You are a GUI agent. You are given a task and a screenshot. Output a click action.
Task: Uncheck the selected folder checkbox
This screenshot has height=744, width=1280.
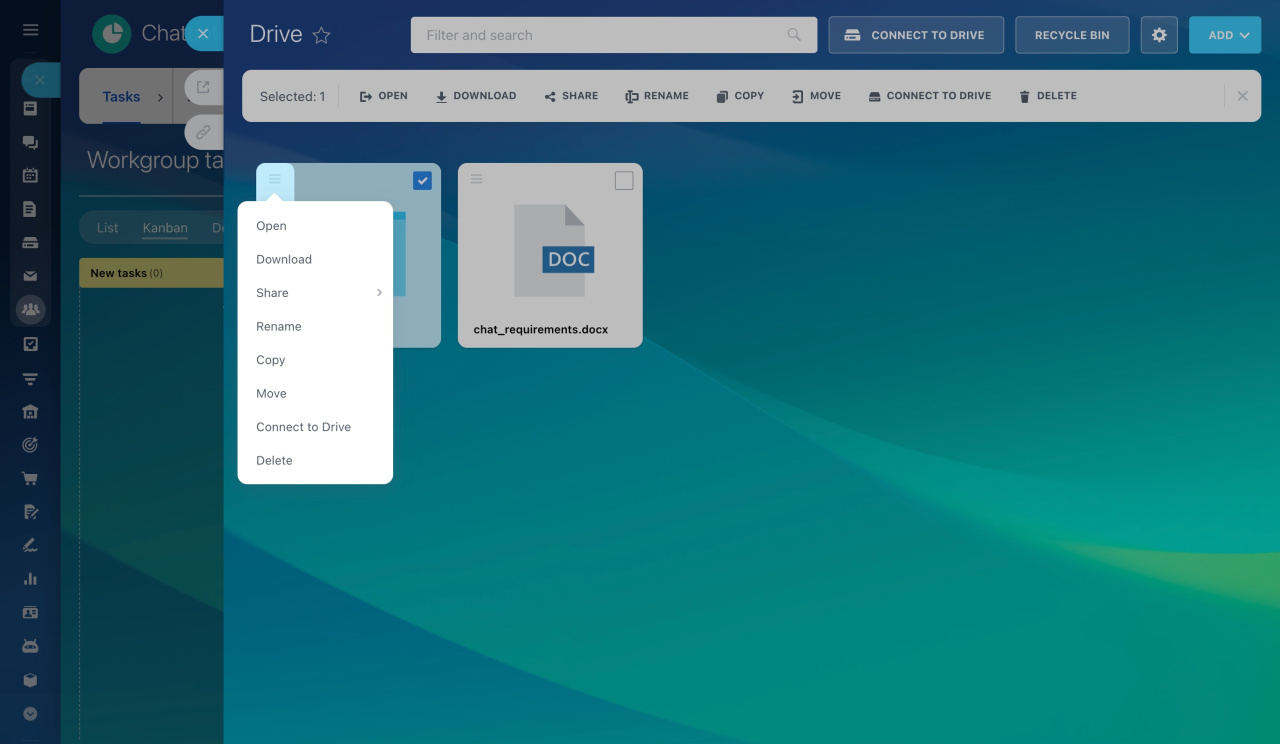point(422,181)
